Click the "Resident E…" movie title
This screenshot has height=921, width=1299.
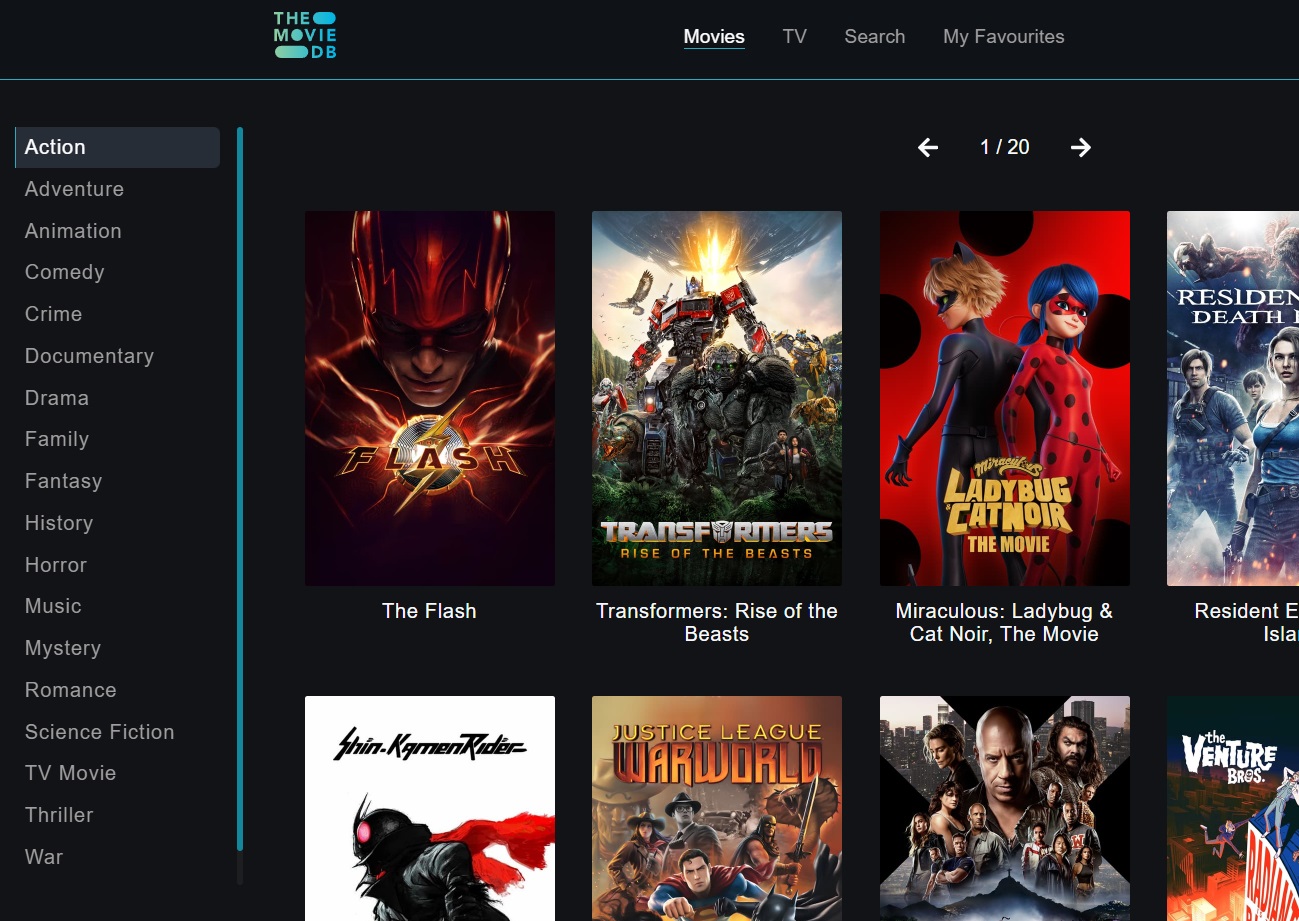(1246, 622)
